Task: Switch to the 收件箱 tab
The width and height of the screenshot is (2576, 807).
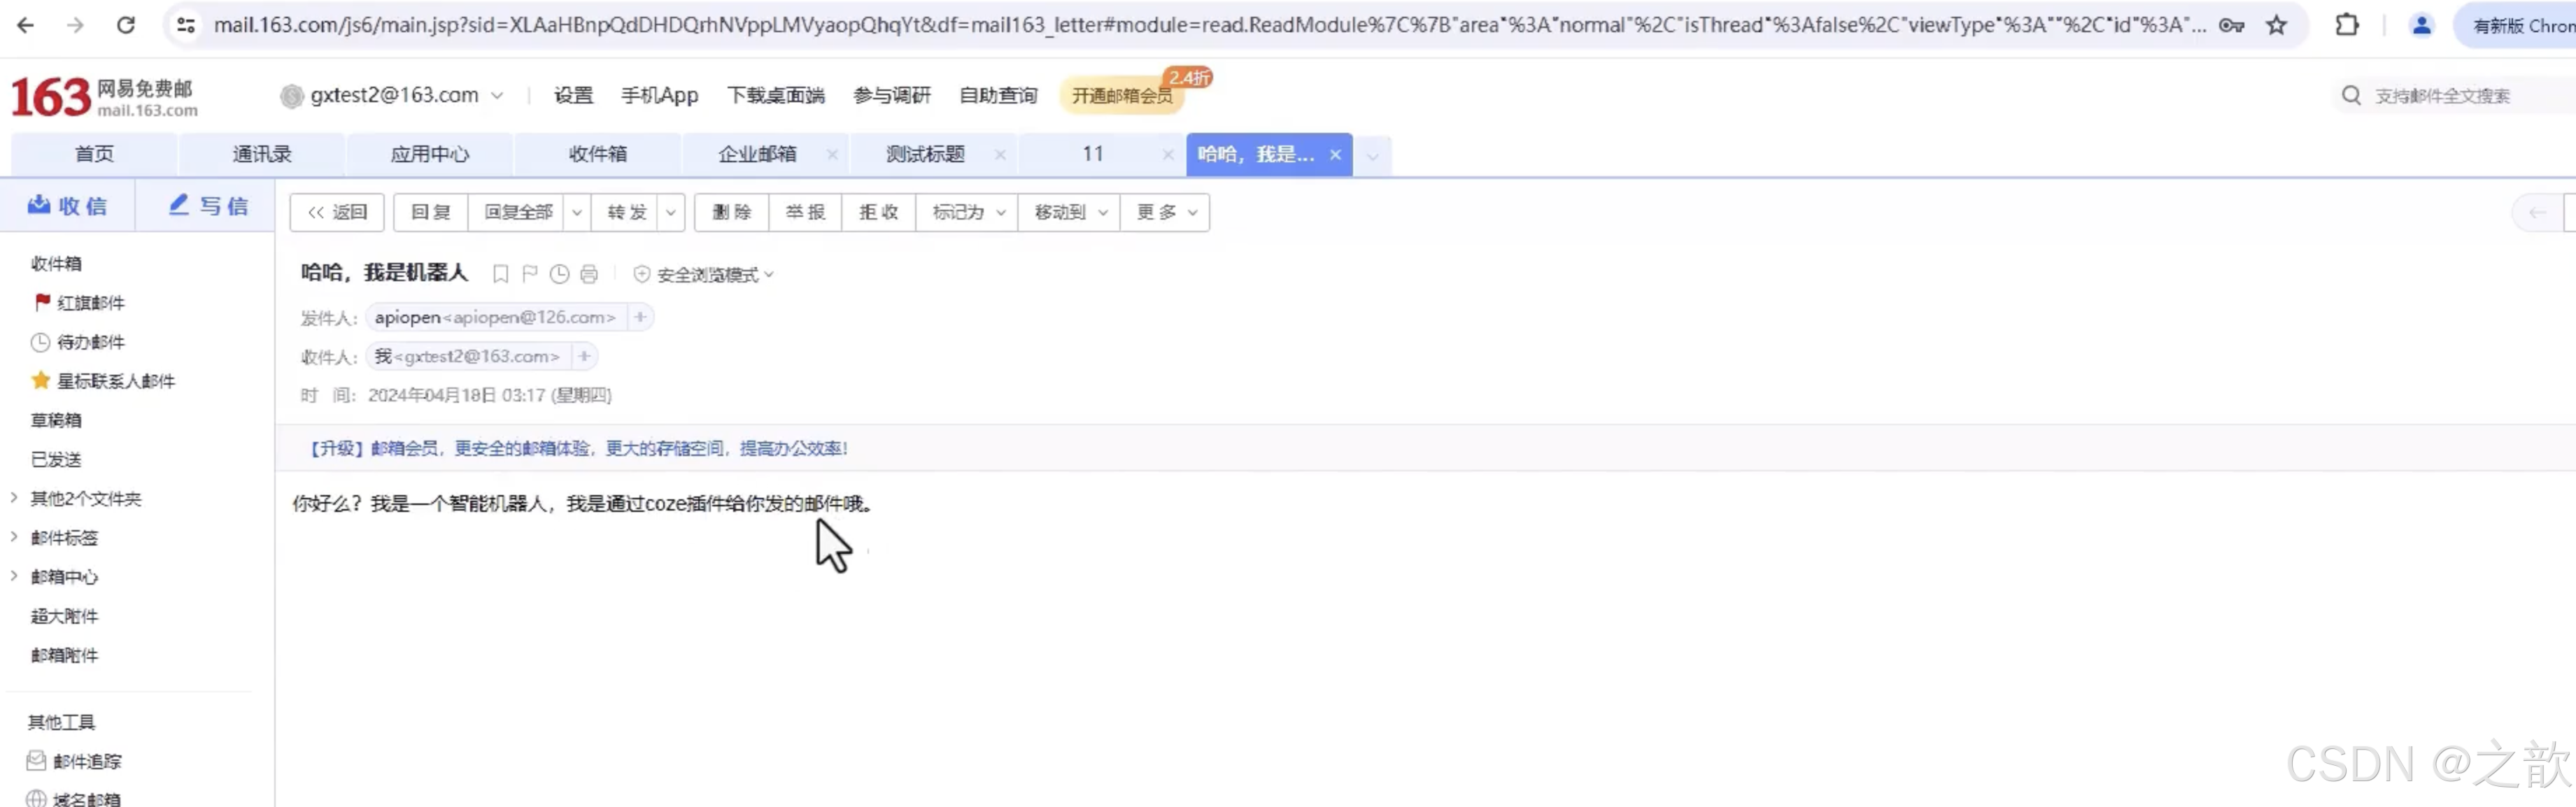Action: 597,154
